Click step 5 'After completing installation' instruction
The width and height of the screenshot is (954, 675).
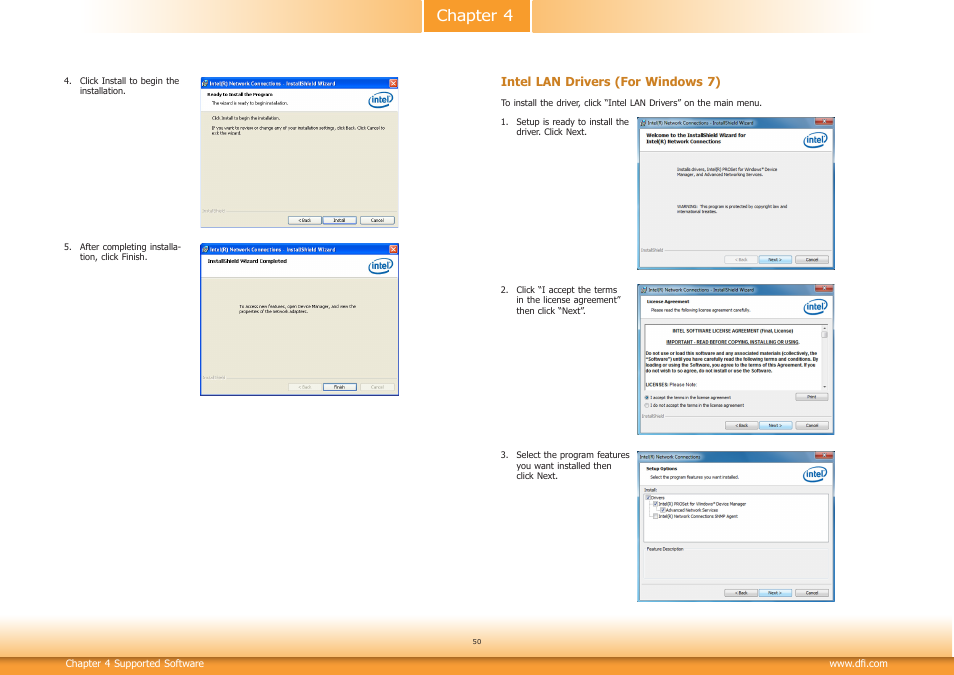pos(130,252)
